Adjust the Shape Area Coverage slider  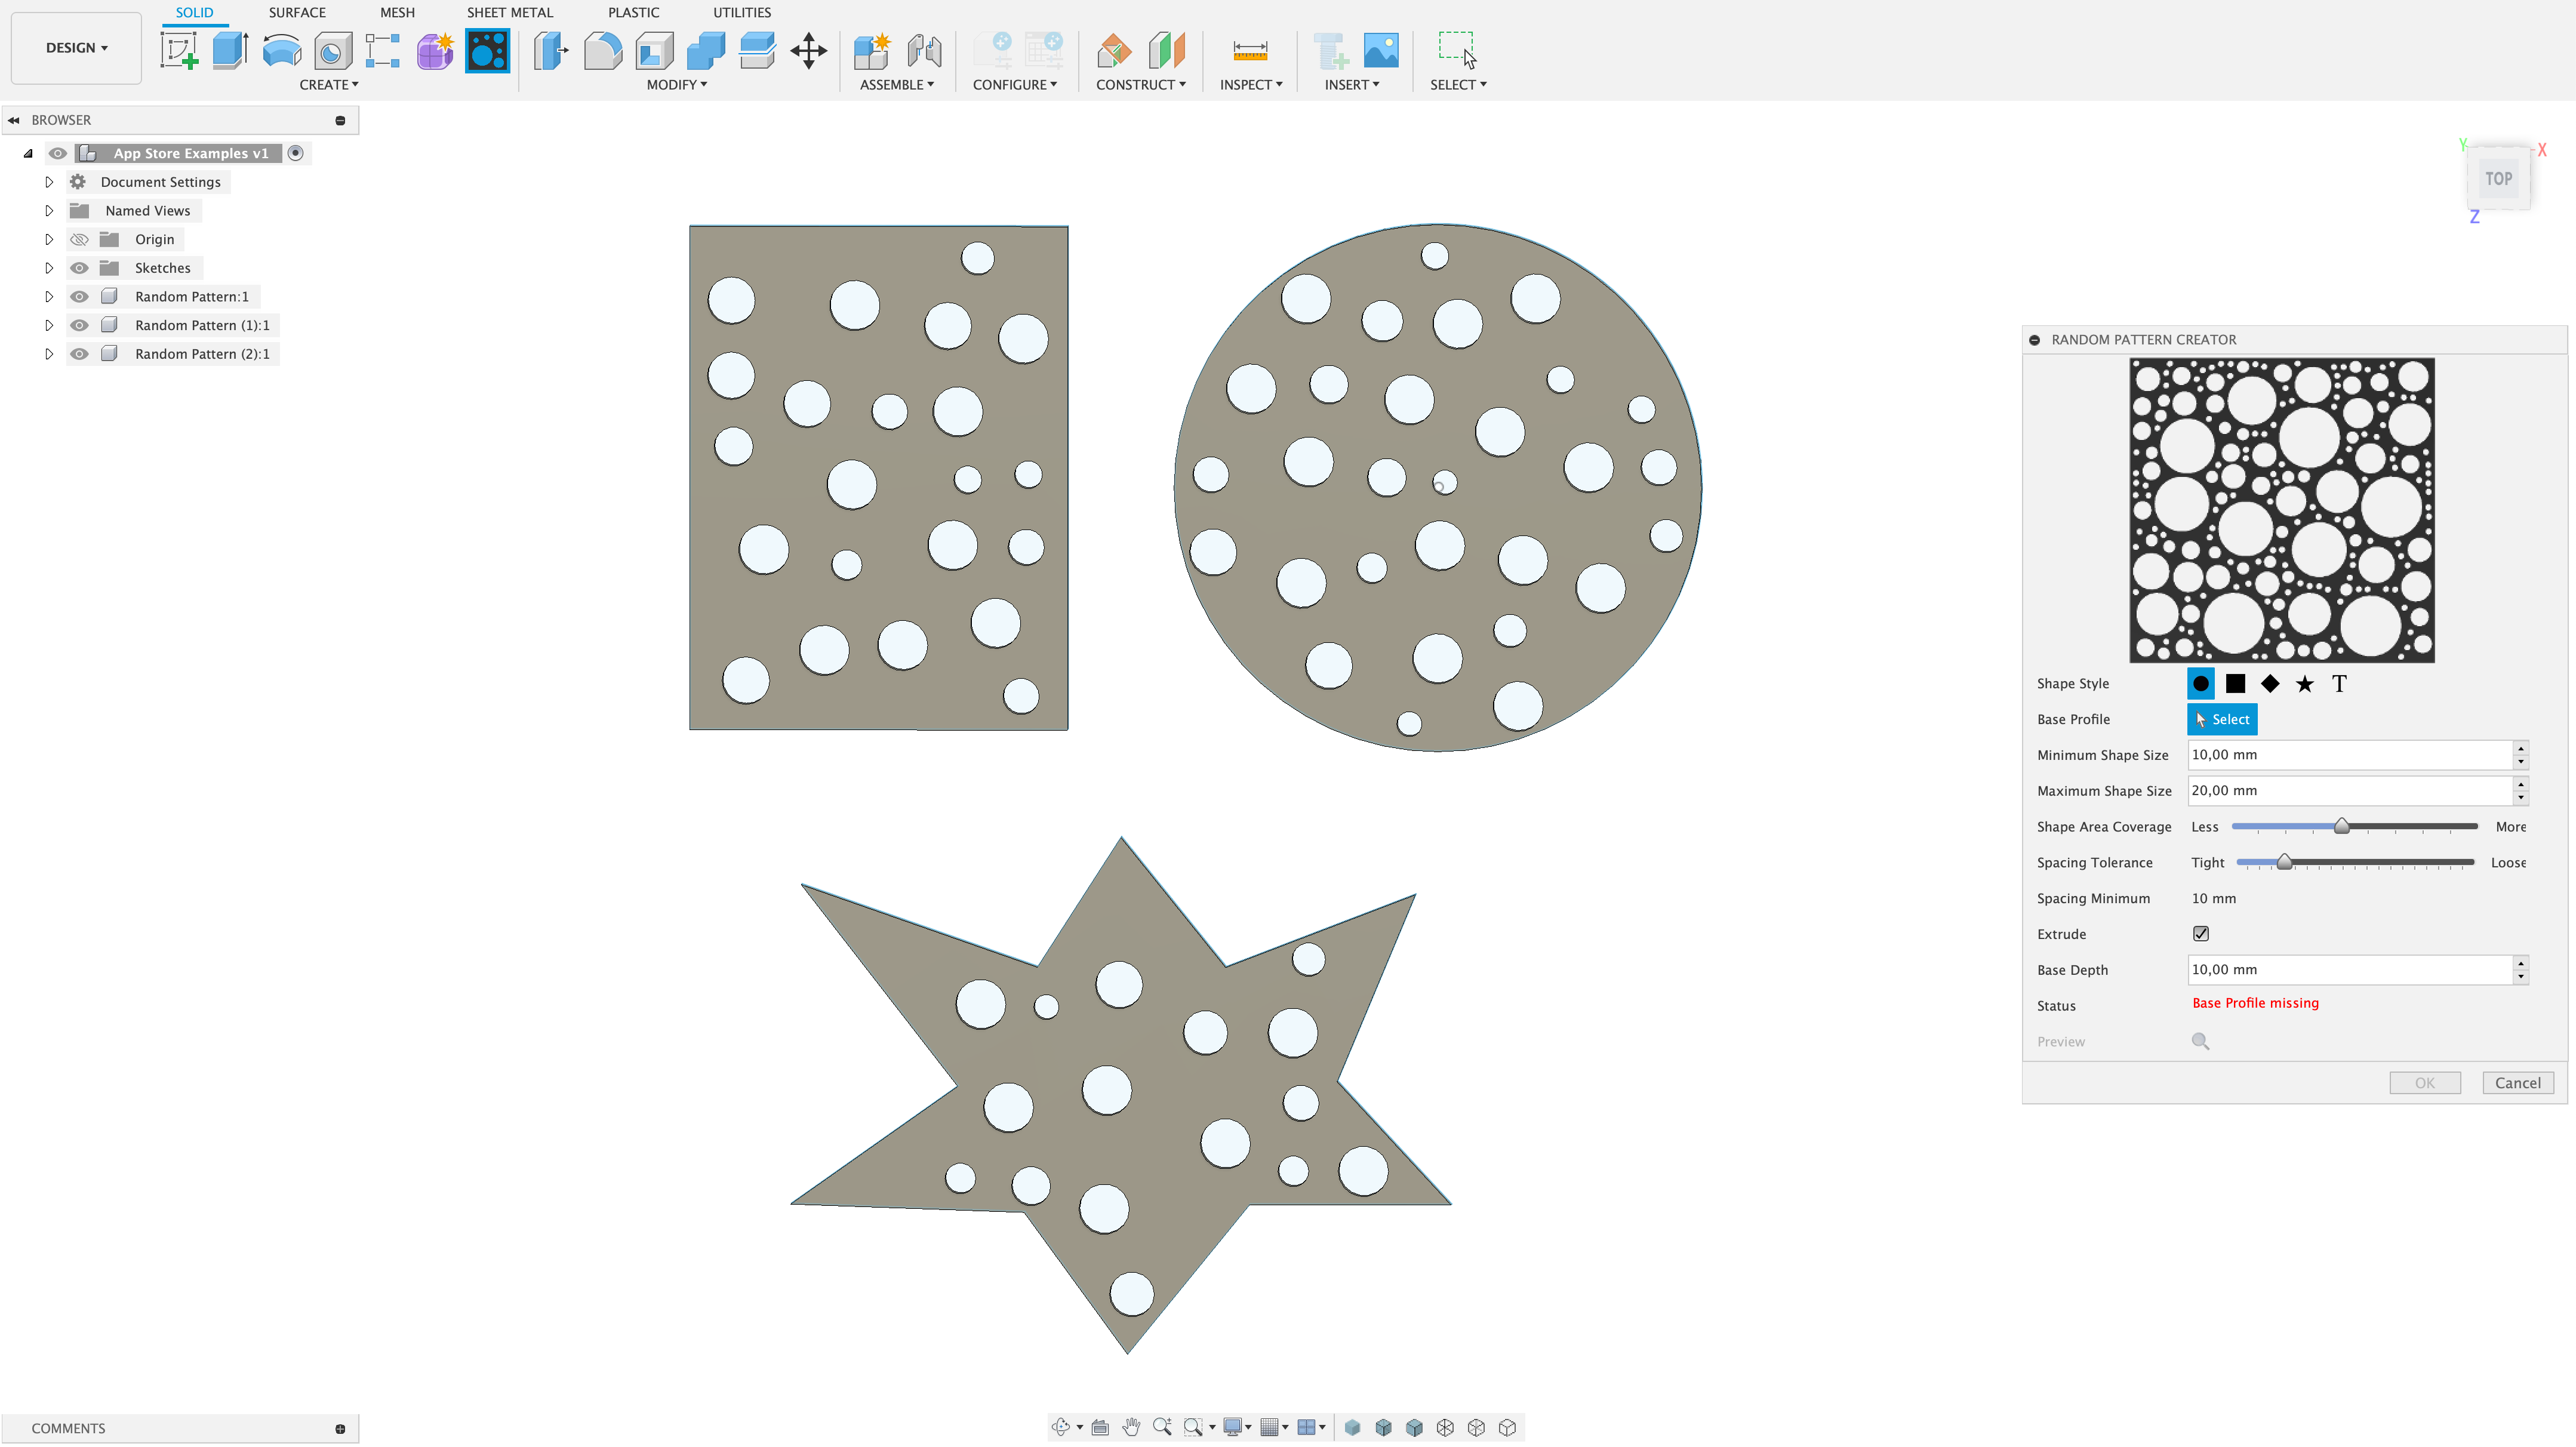pos(2341,827)
